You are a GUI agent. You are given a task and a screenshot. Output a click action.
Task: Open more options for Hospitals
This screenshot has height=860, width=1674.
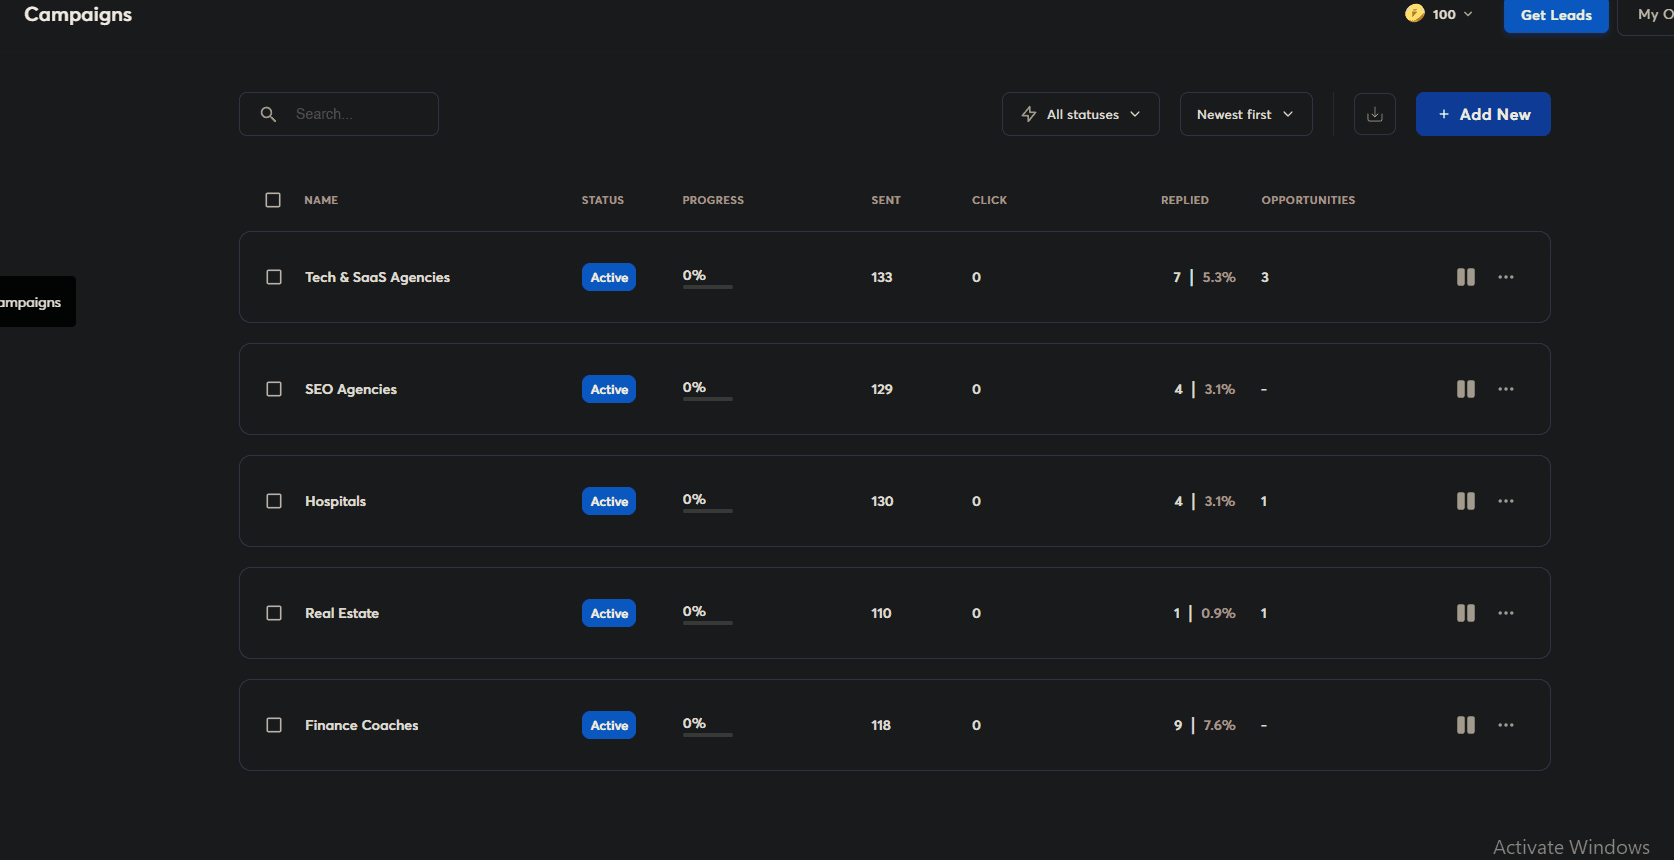click(x=1506, y=501)
